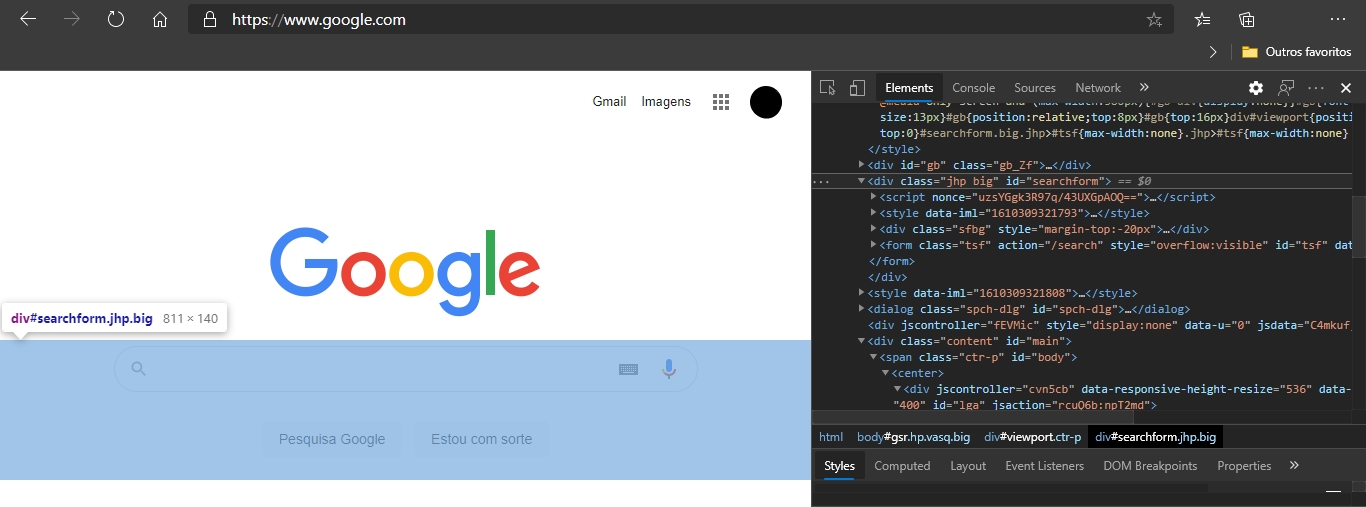Viewport: 1366px width, 507px height.
Task: Open the favorites list icon
Action: click(1203, 19)
